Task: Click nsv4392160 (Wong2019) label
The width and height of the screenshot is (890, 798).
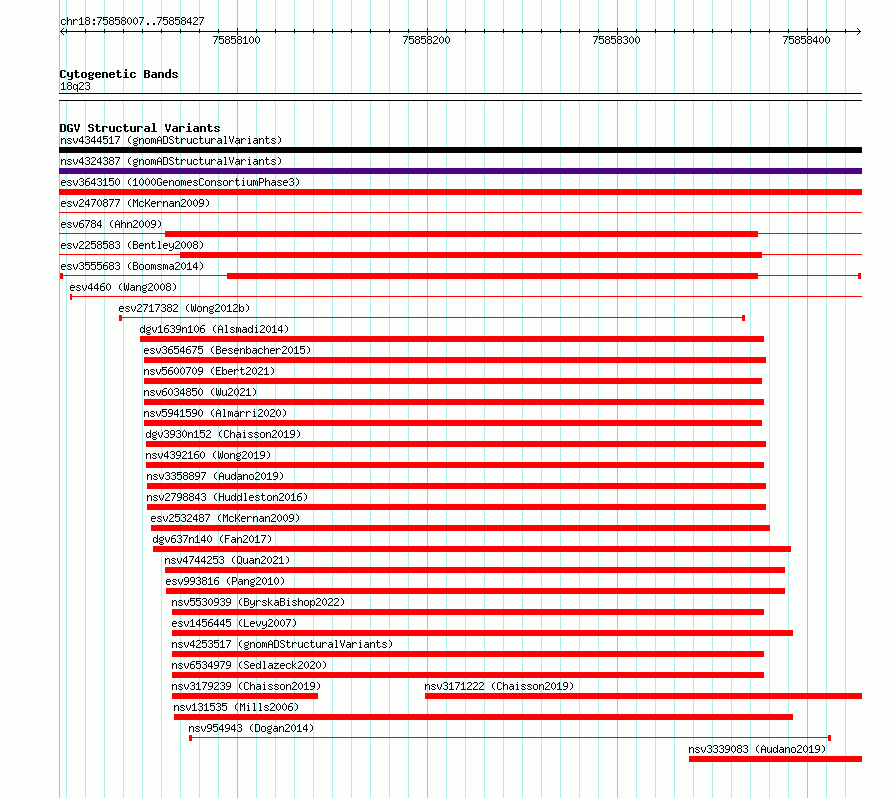Action: coord(208,455)
